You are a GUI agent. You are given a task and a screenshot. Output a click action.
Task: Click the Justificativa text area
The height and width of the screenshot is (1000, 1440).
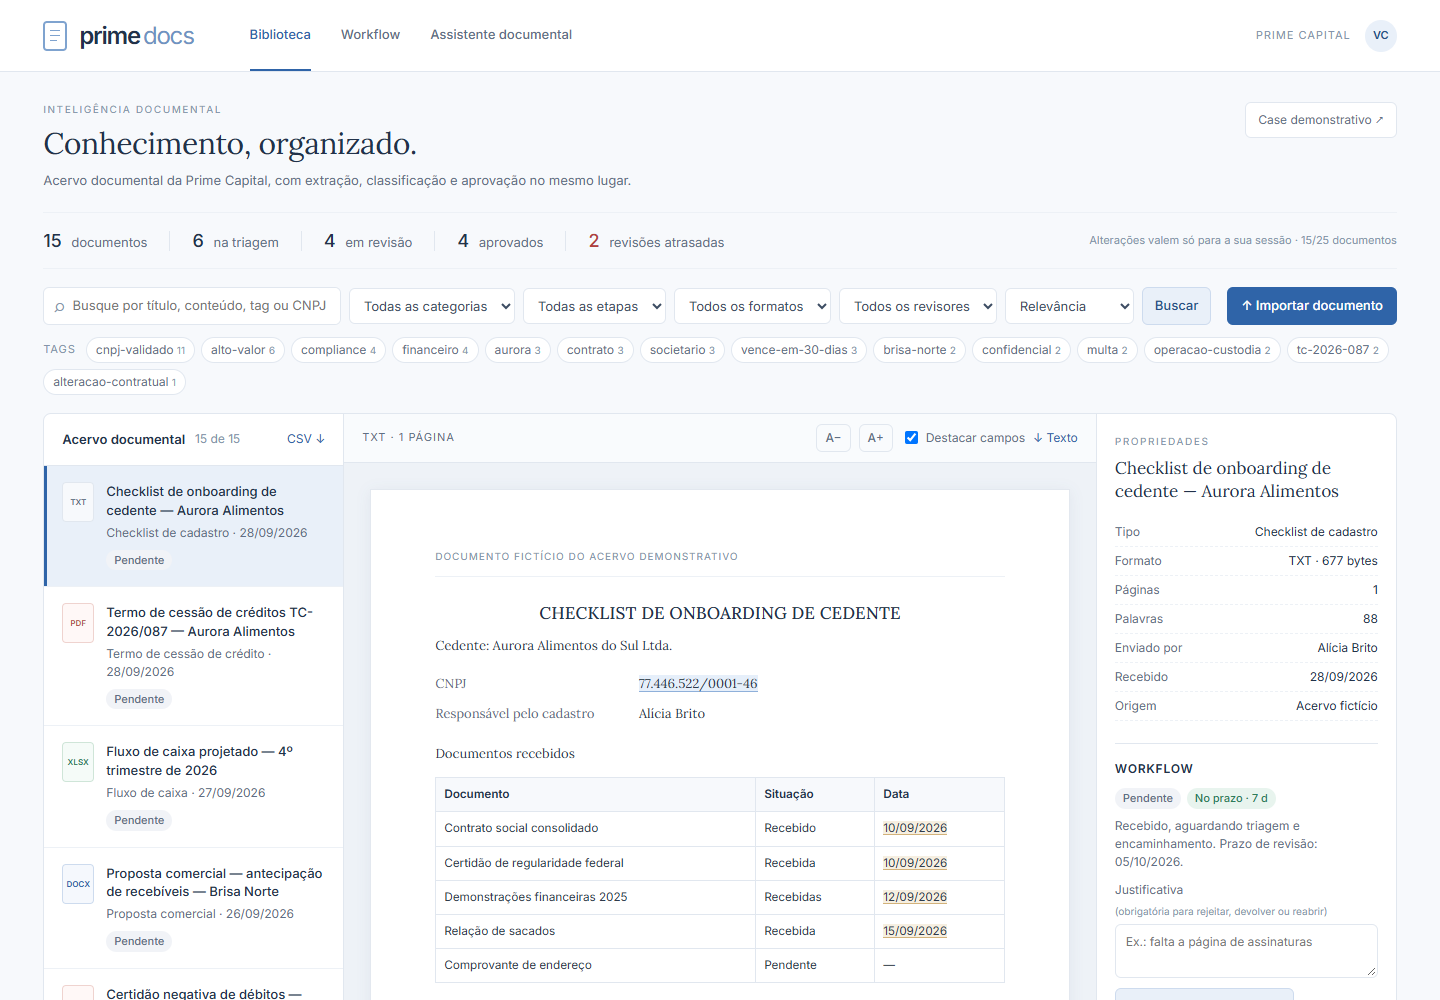pos(1246,951)
